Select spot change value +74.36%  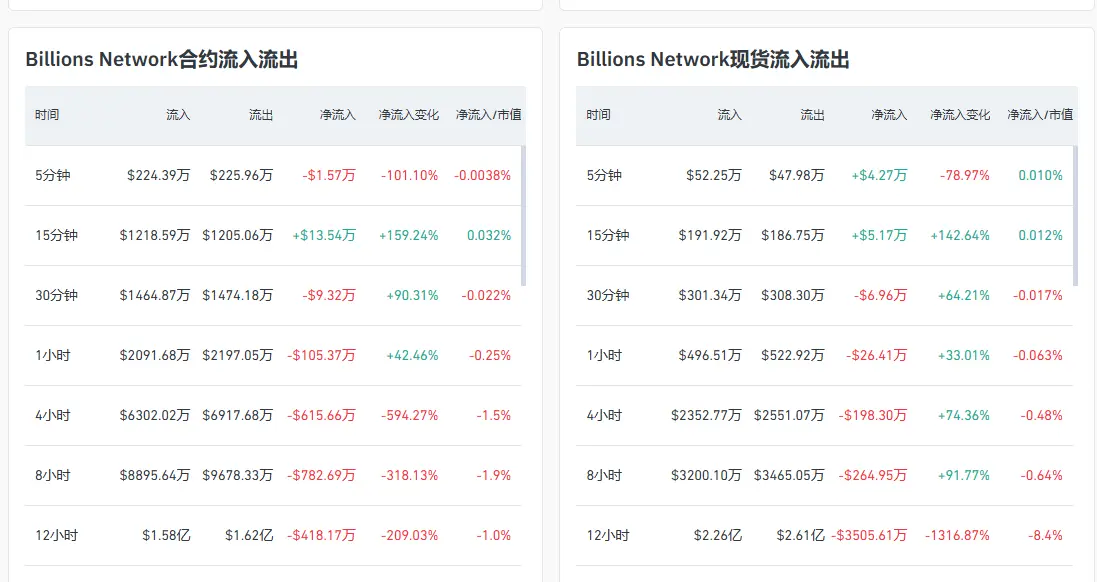point(963,416)
